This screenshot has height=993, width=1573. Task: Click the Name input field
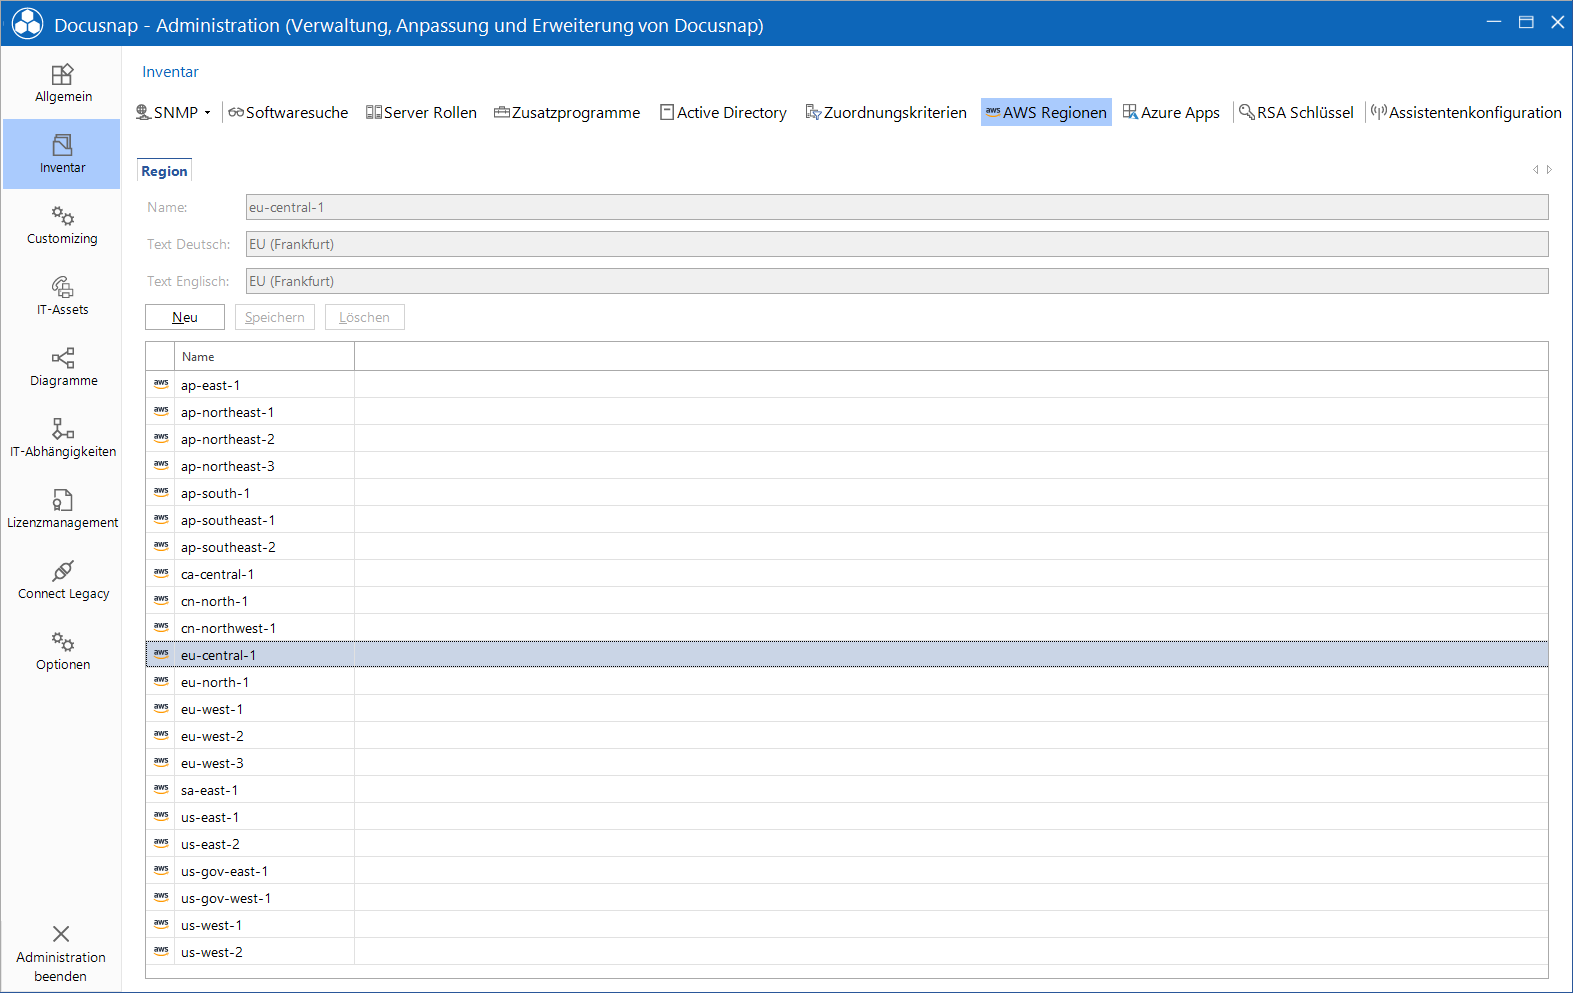897,207
